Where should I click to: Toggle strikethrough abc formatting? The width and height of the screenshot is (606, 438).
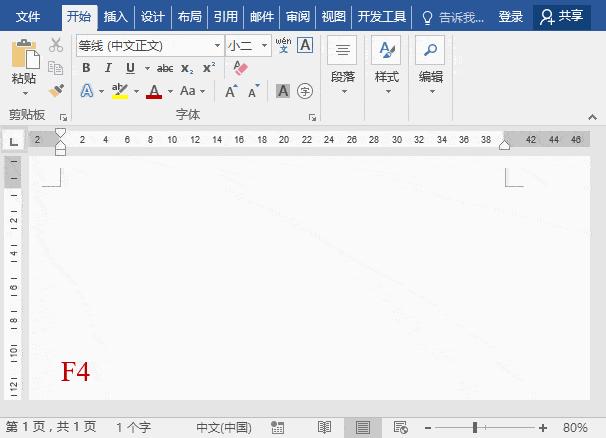165,68
